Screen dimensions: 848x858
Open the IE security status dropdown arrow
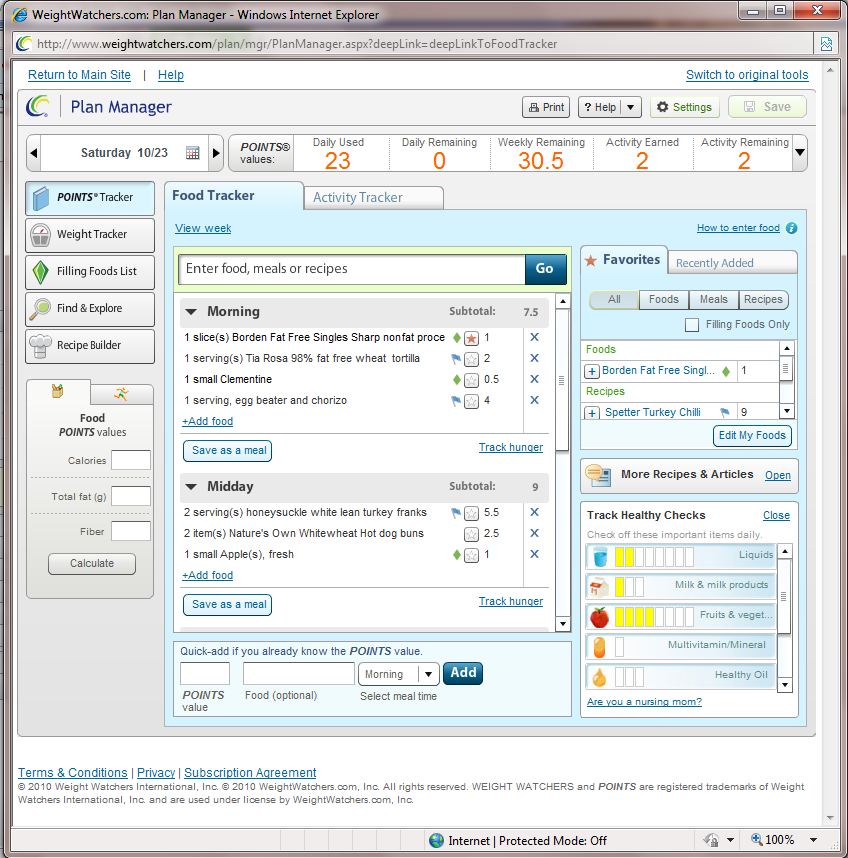730,840
